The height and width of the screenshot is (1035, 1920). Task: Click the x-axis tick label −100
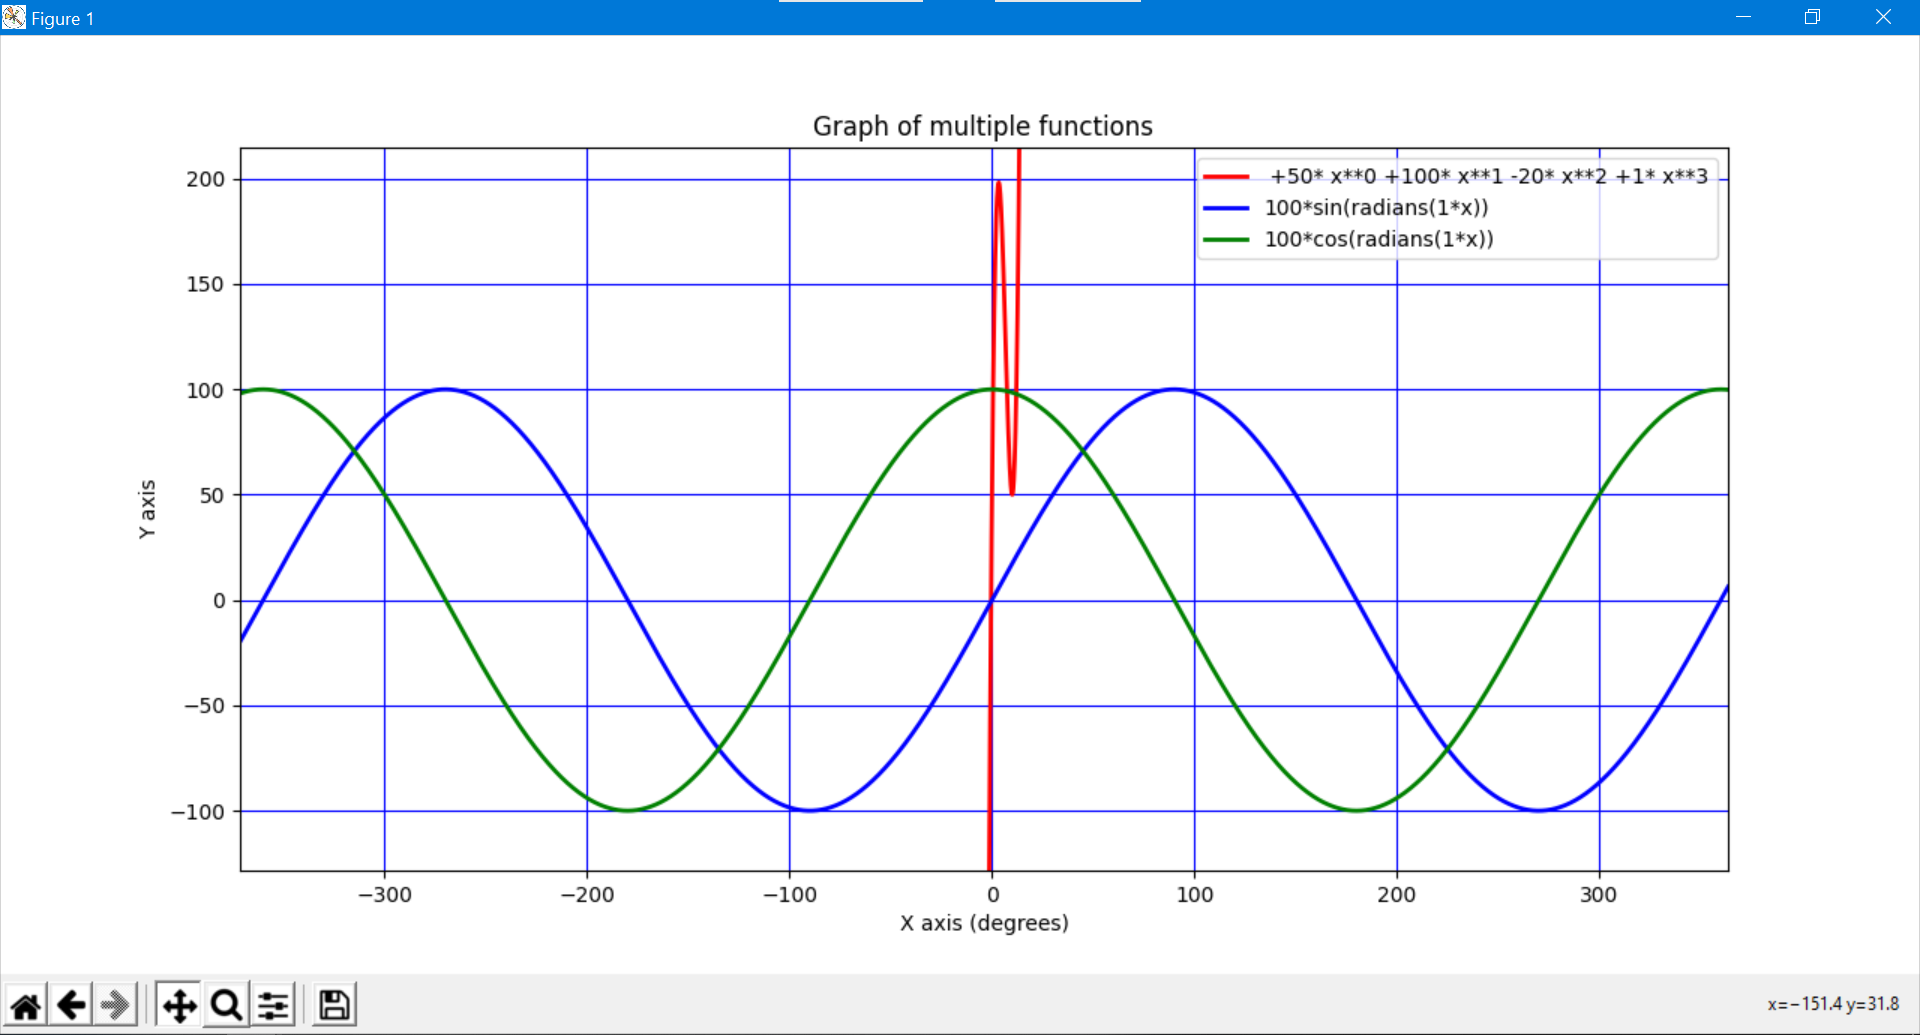coord(790,895)
